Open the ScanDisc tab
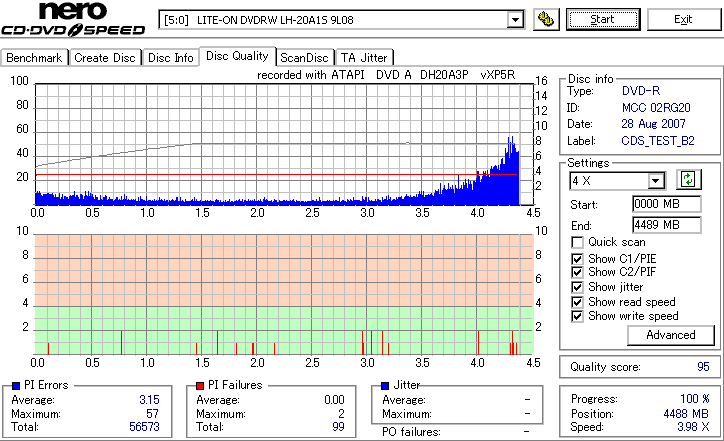Screen dimensions: 724x441 (x=304, y=58)
